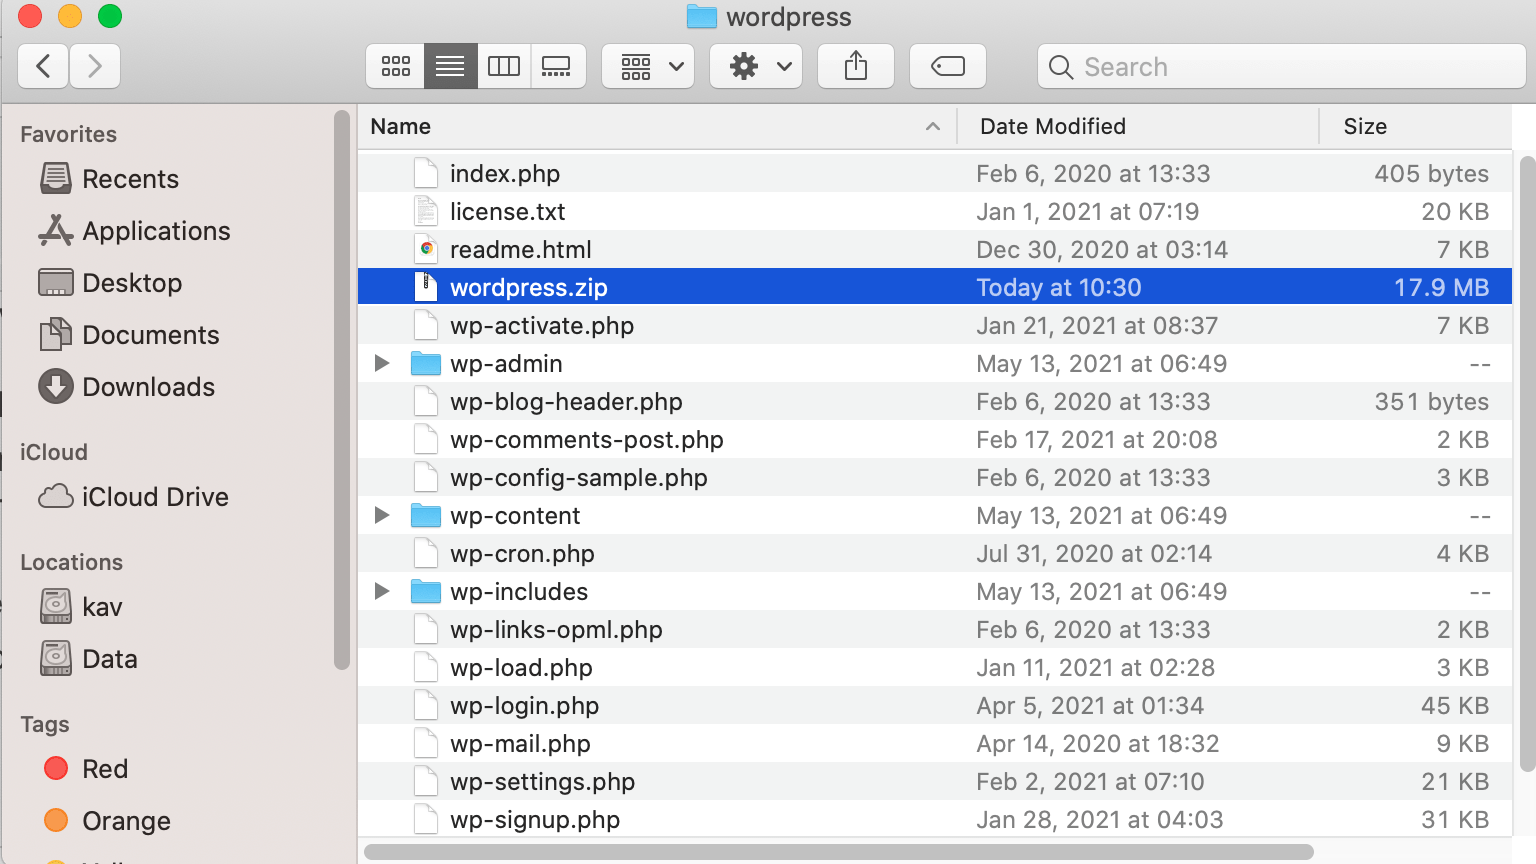This screenshot has height=864, width=1536.
Task: Toggle the sort order arrow in Name header
Action: (933, 127)
